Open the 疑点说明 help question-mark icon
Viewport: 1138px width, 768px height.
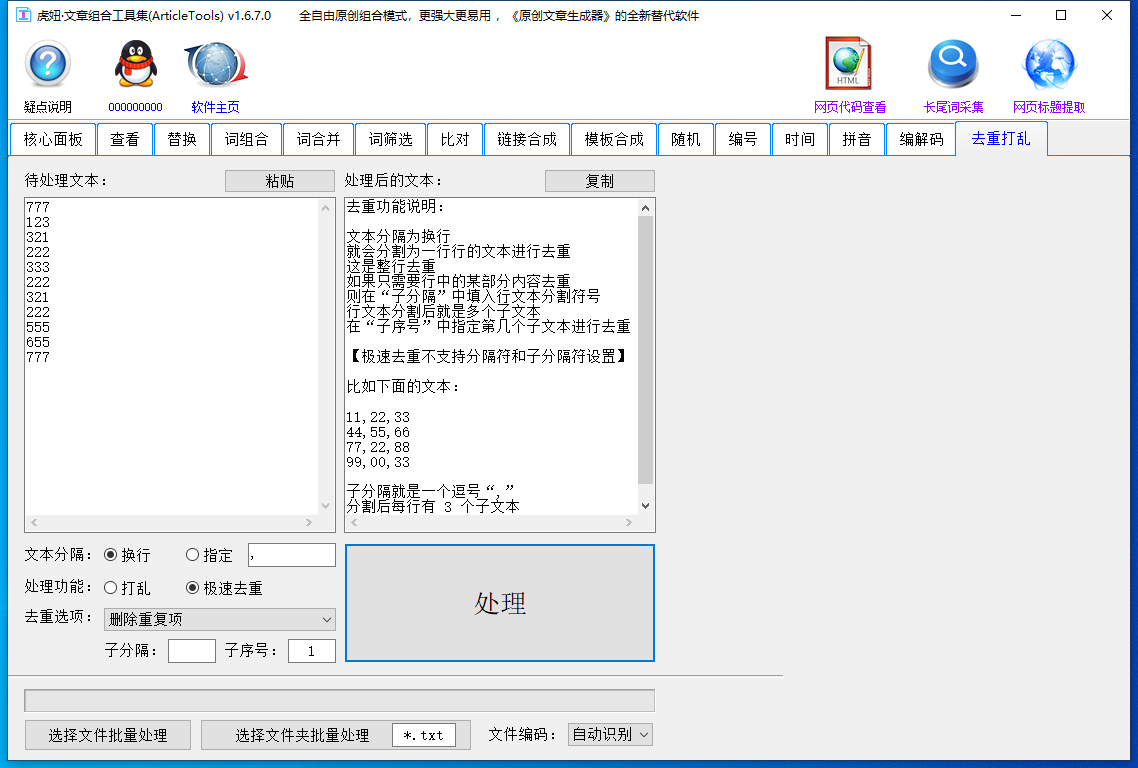coord(48,65)
